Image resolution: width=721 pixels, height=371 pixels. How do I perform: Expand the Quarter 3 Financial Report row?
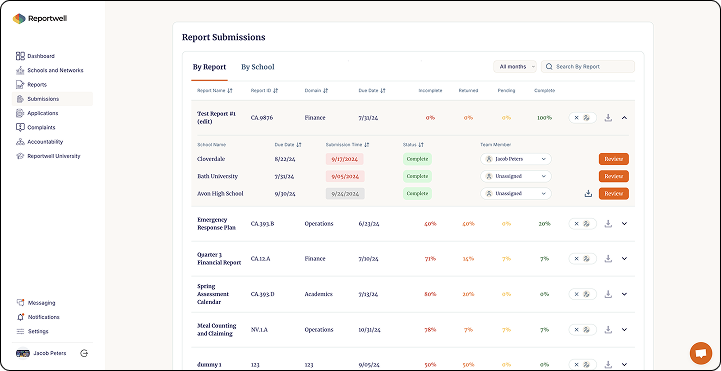click(x=624, y=259)
